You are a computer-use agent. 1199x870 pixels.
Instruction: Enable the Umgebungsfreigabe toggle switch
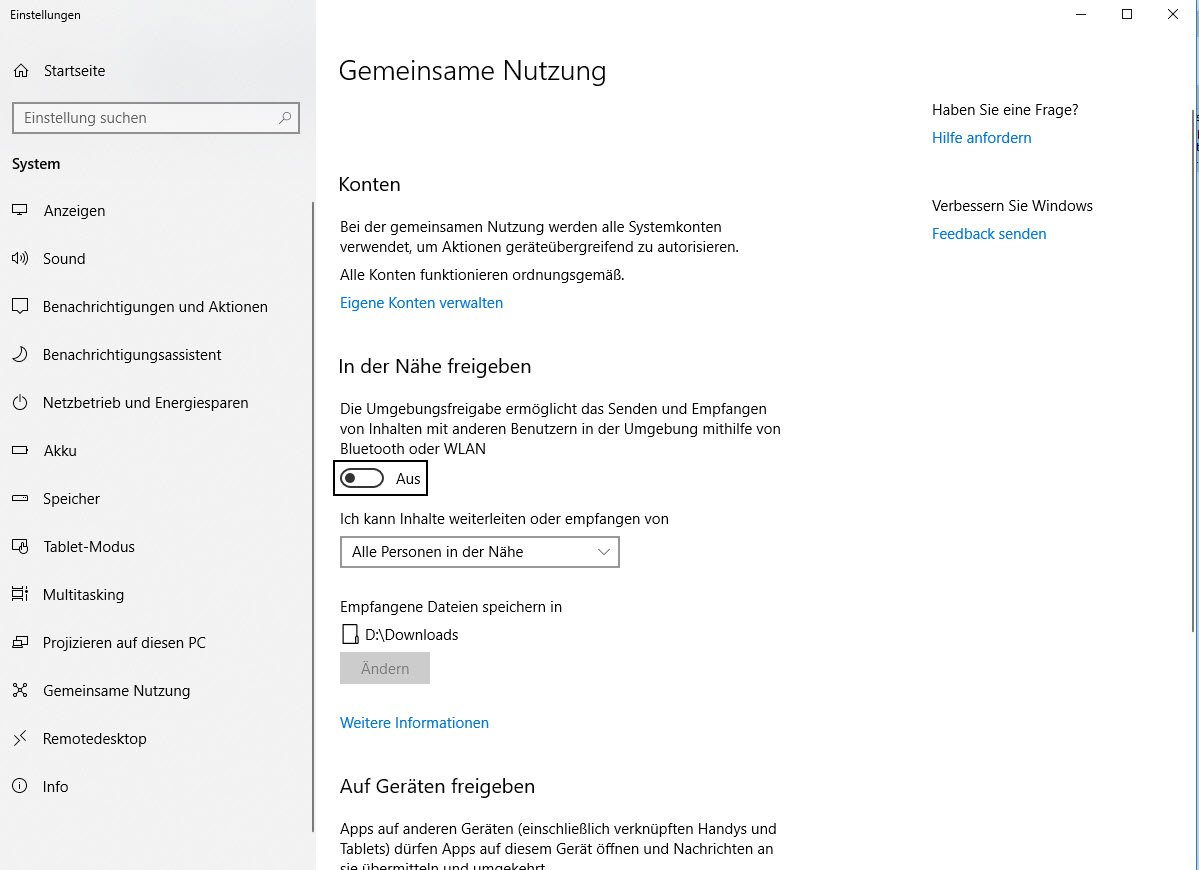[x=362, y=479]
